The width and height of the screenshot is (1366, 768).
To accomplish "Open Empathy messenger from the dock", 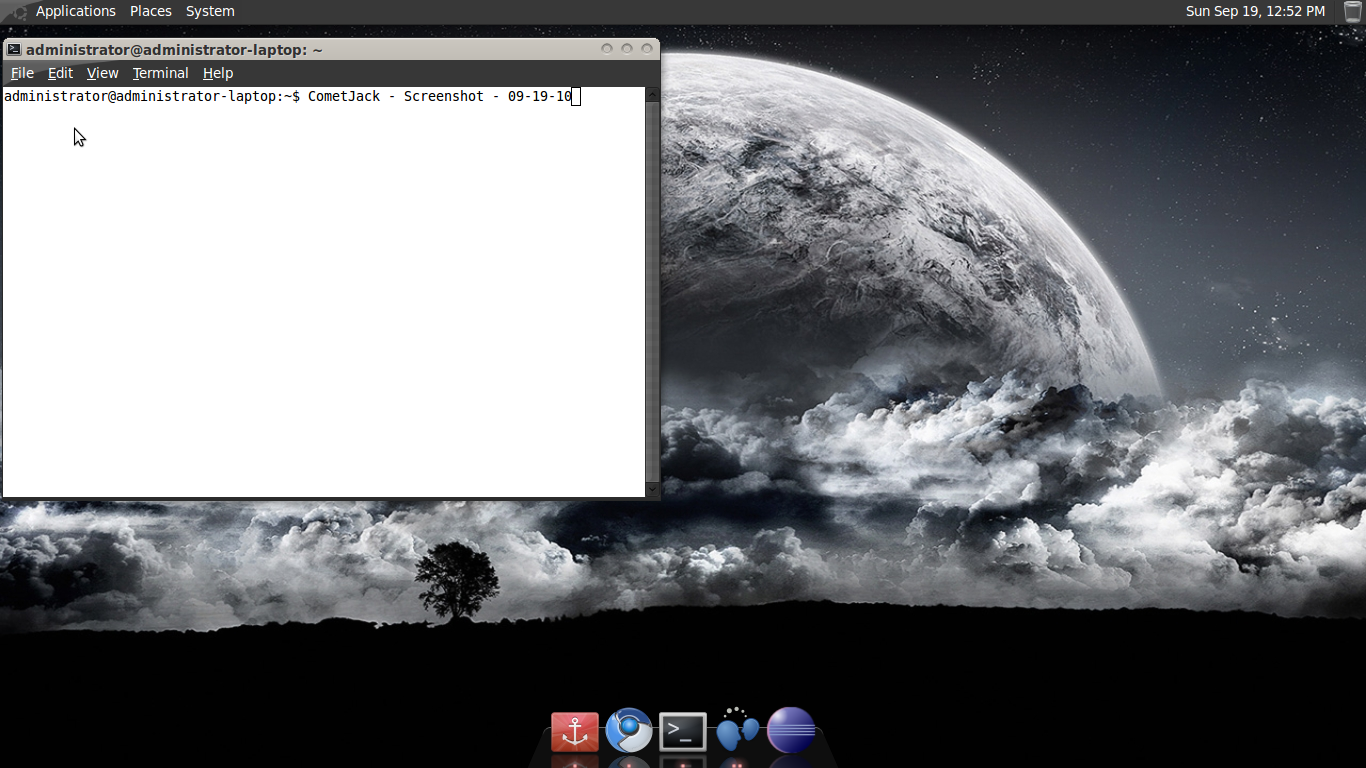I will tap(736, 731).
